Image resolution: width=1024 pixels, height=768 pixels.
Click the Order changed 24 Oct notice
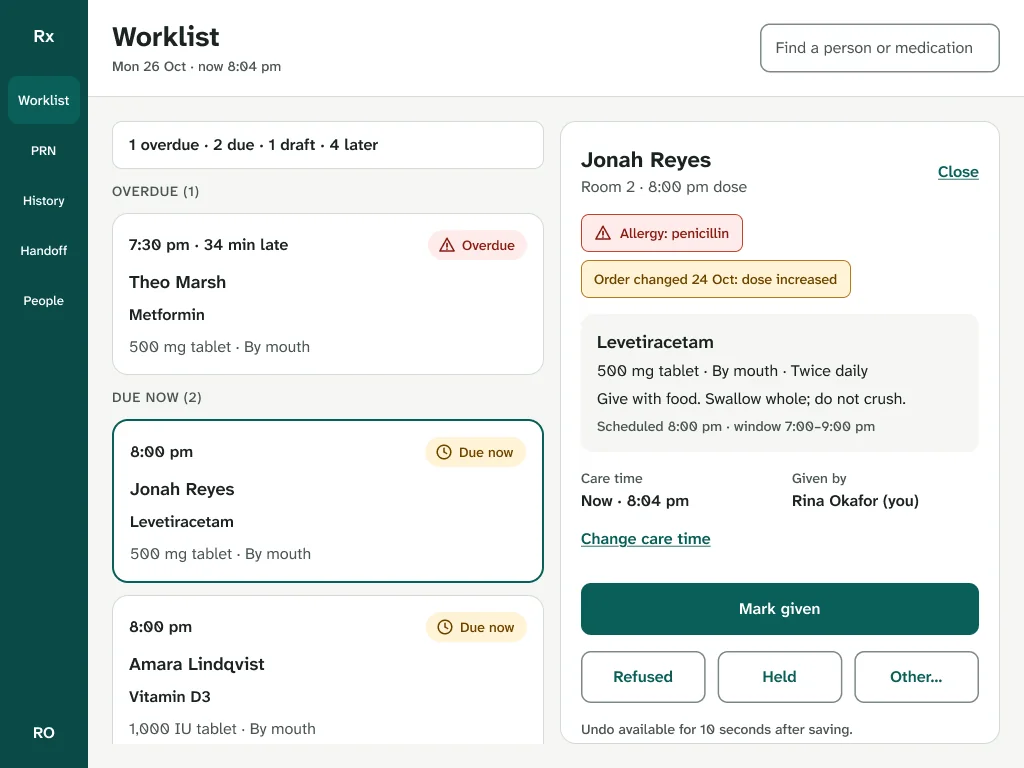pos(716,280)
